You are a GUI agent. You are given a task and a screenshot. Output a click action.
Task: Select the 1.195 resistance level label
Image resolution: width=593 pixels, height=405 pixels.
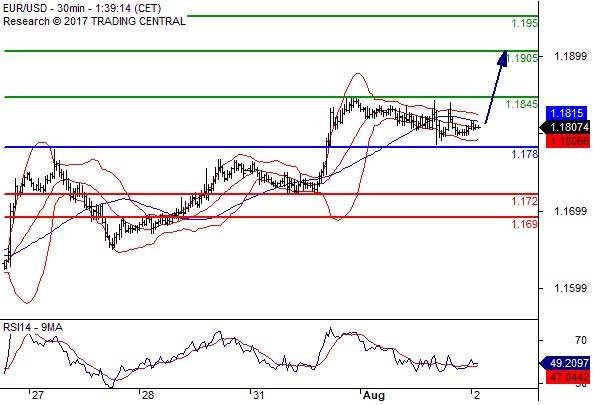pyautogui.click(x=524, y=23)
